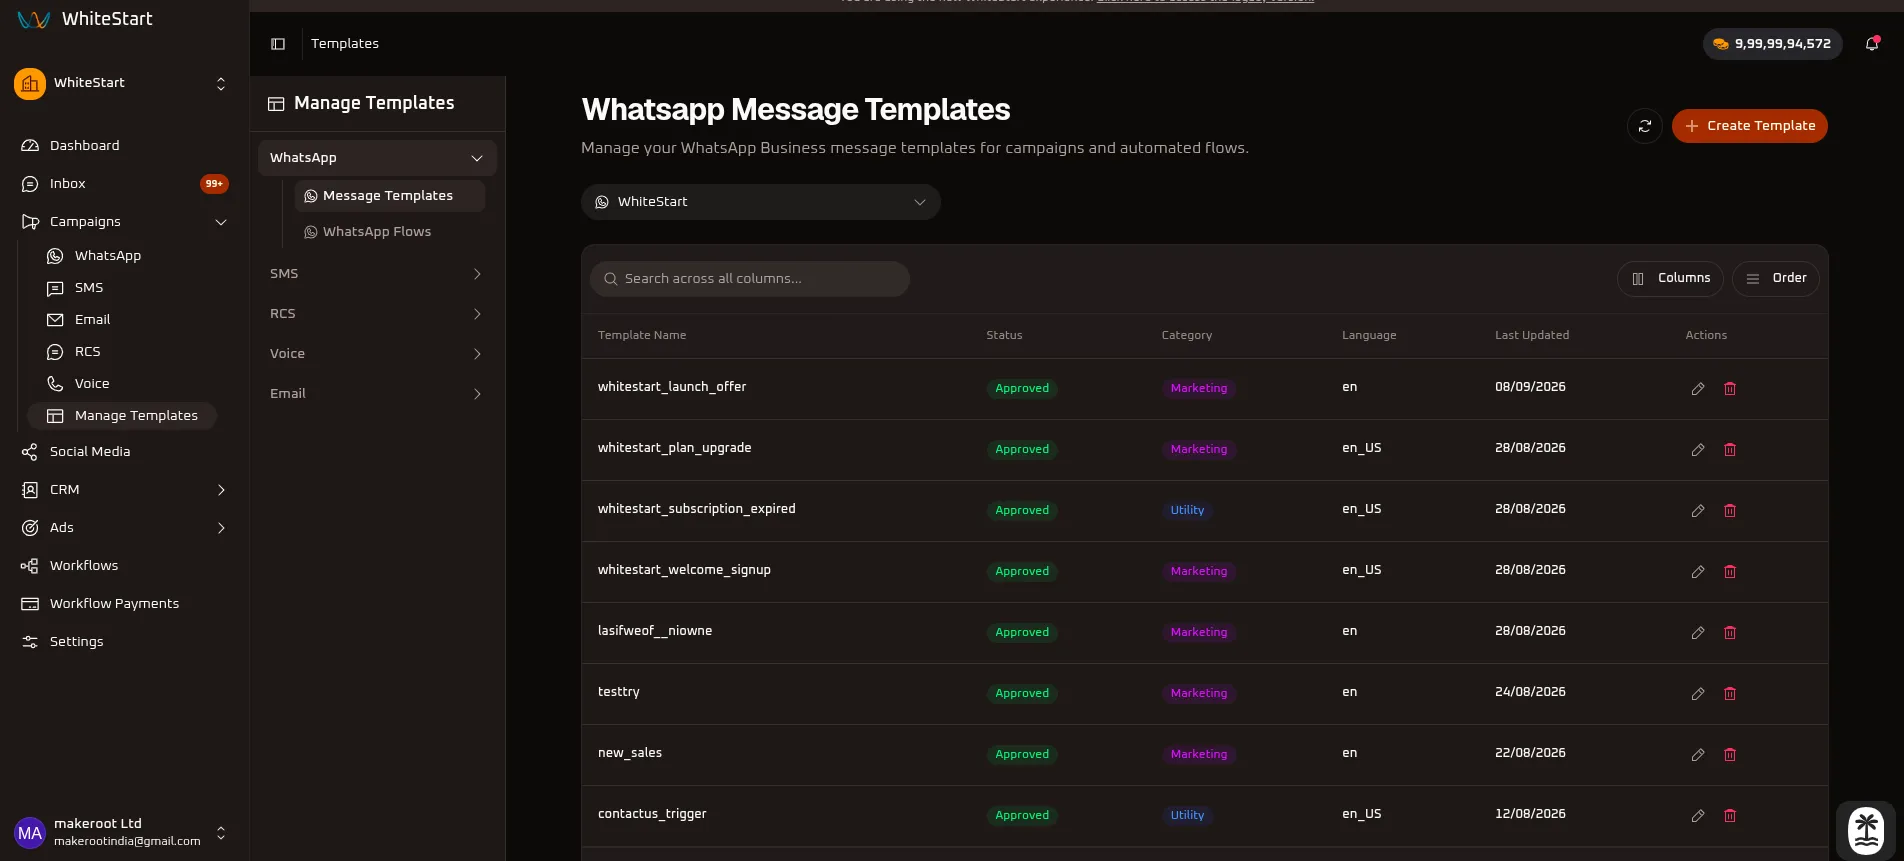This screenshot has width=1904, height=861.
Task: Expand the Ads menu
Action: pyautogui.click(x=124, y=528)
